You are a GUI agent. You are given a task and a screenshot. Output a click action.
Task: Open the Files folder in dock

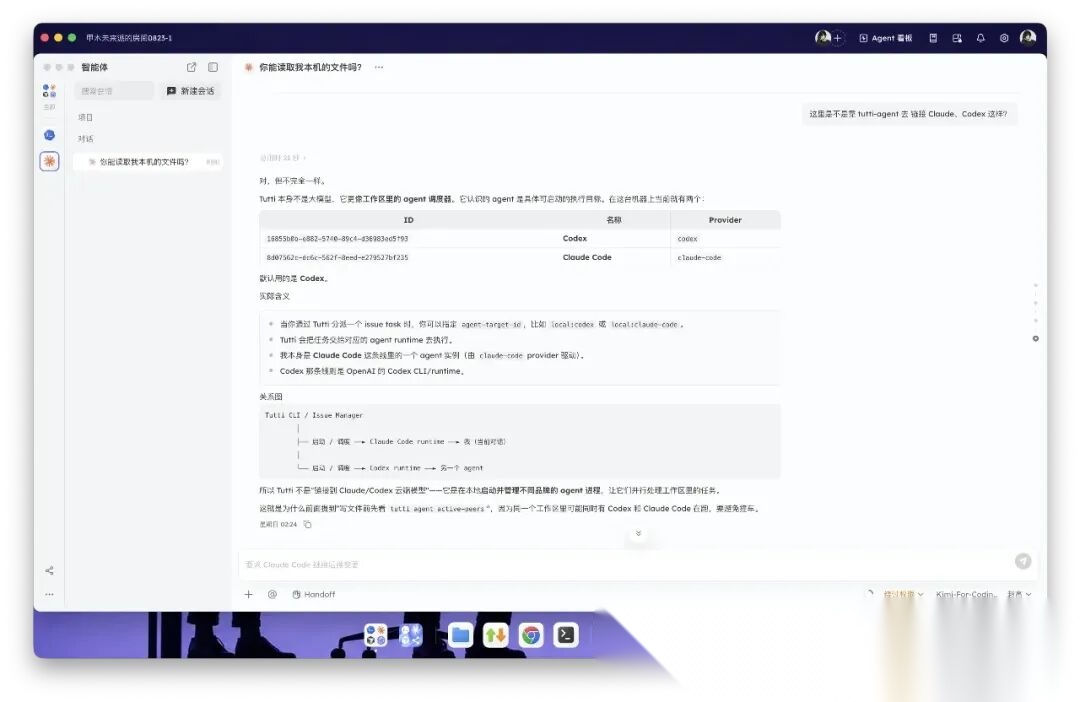tap(460, 634)
